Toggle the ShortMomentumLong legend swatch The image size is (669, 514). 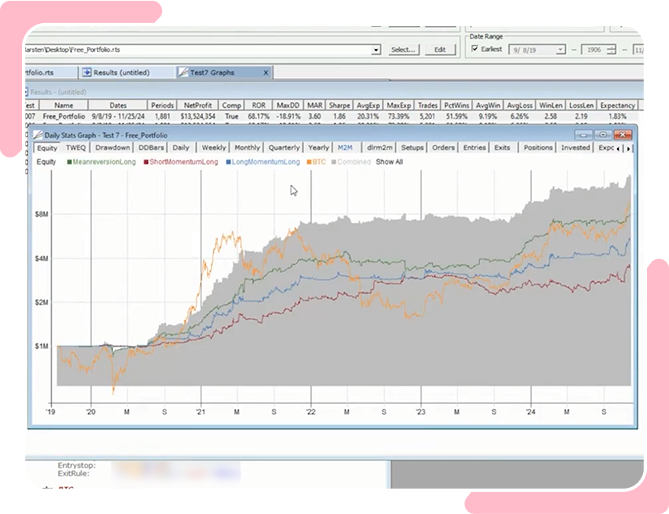point(146,162)
